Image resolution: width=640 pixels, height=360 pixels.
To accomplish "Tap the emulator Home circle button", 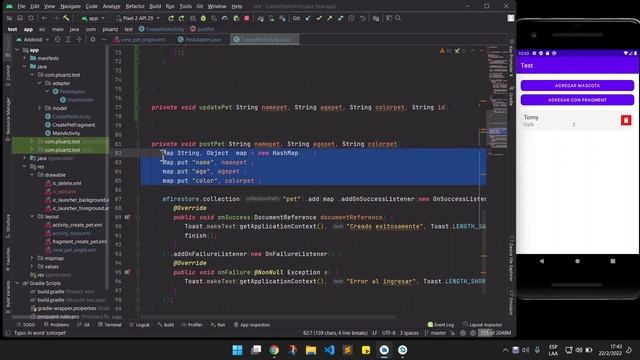I will tap(577, 261).
